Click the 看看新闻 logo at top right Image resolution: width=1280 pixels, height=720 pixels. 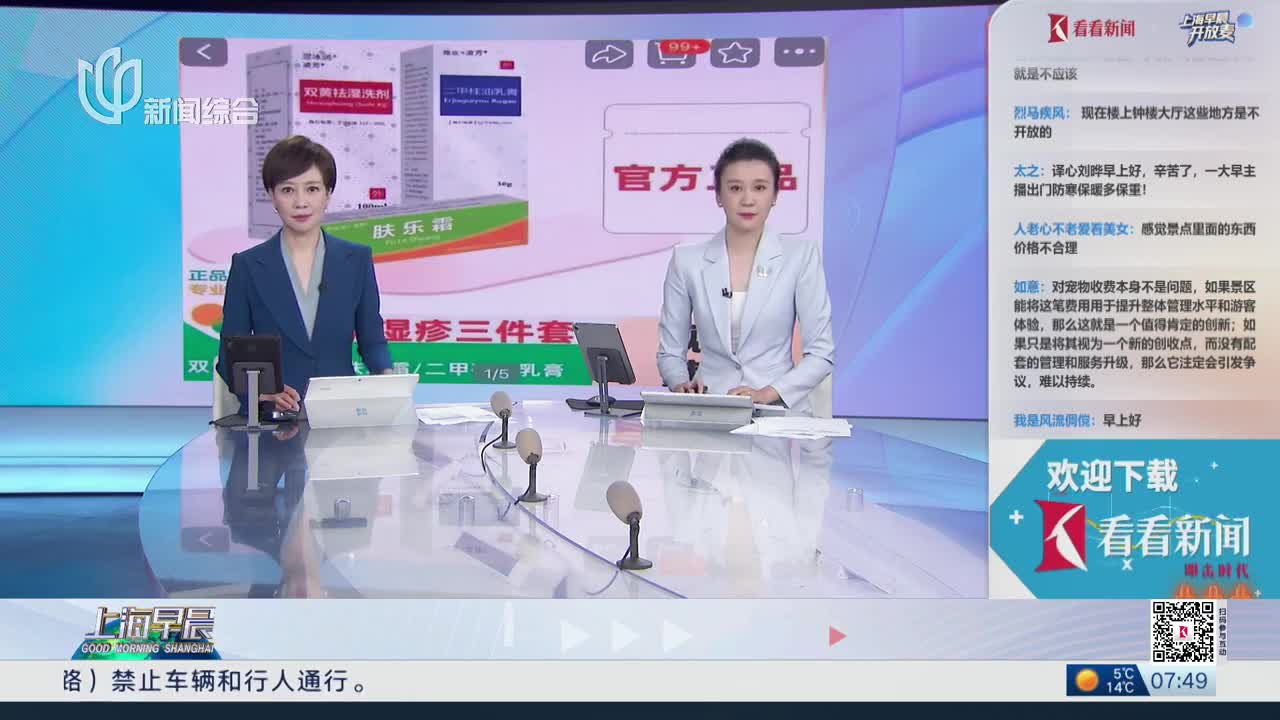point(1091,28)
